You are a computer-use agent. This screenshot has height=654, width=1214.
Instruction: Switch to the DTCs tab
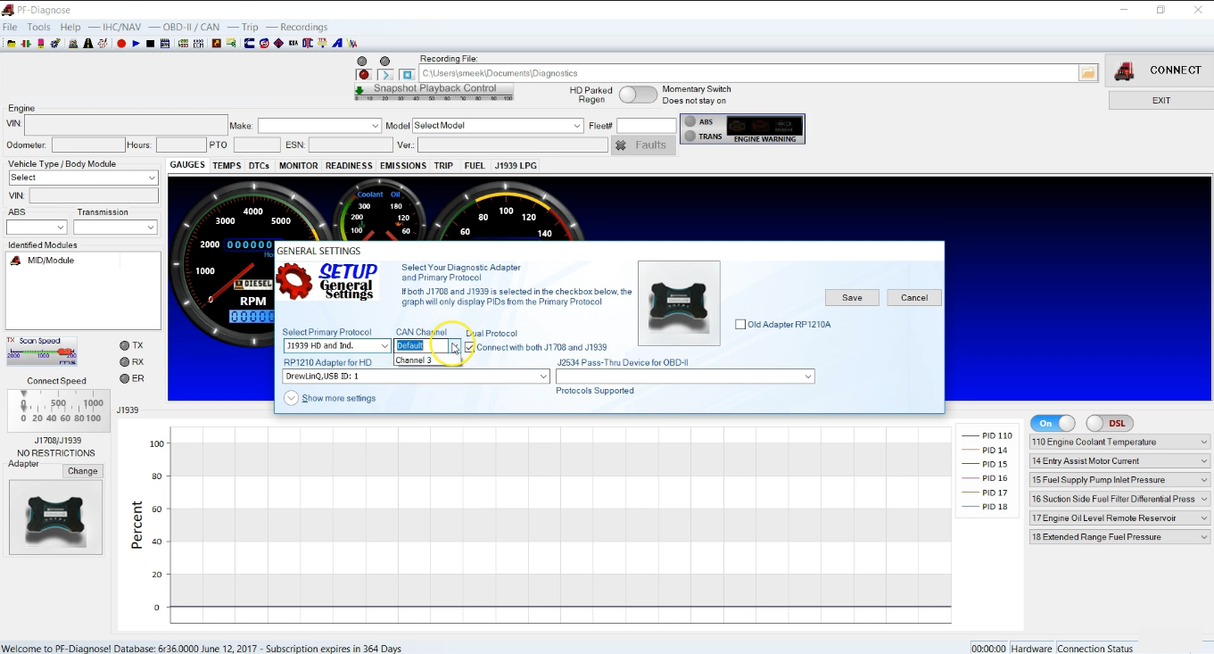coord(259,166)
